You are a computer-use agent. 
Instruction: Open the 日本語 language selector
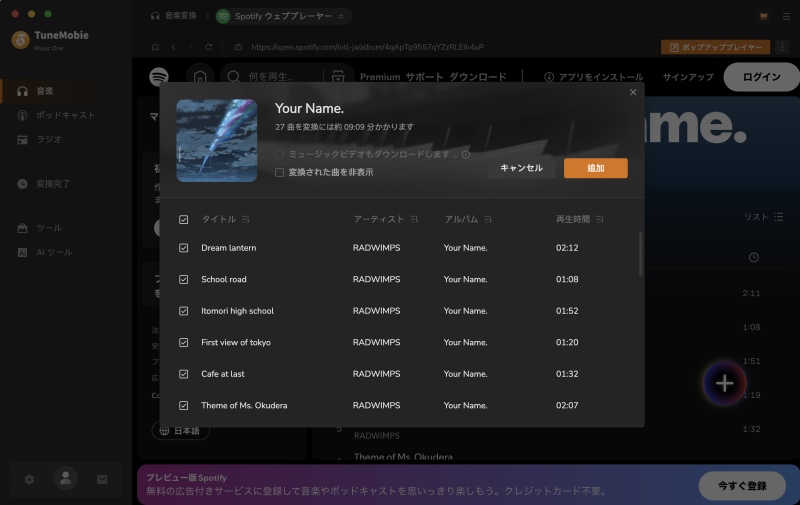pyautogui.click(x=181, y=431)
